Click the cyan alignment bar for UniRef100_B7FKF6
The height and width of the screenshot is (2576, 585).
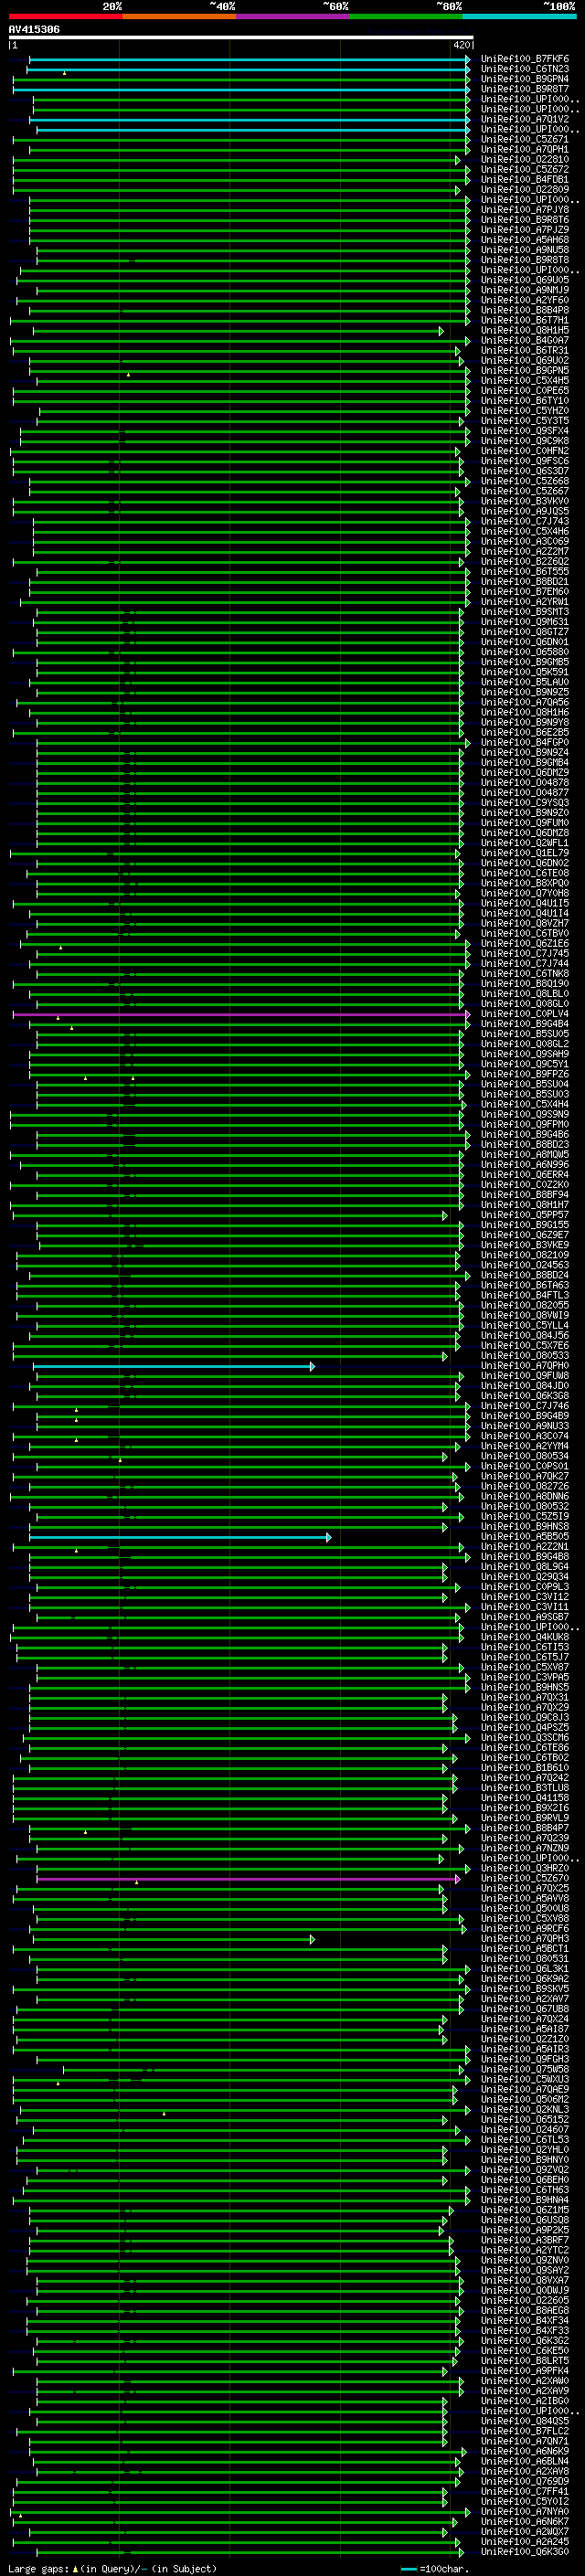click(249, 60)
